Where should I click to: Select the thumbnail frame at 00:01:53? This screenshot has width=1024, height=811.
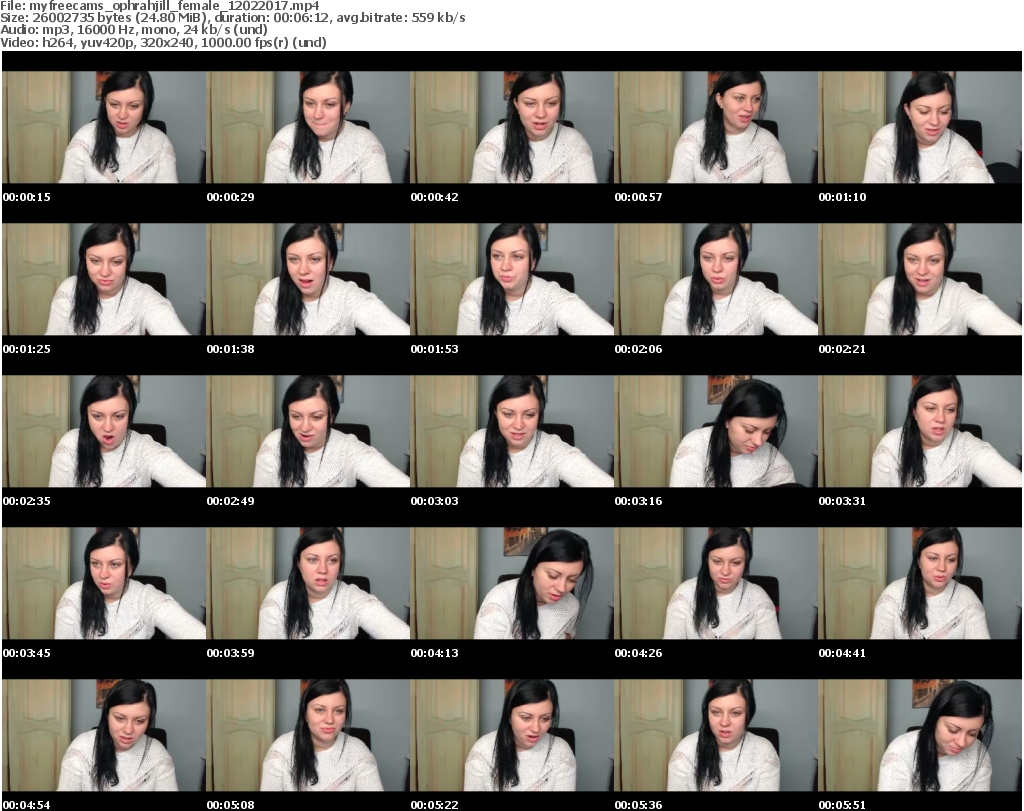(x=512, y=279)
